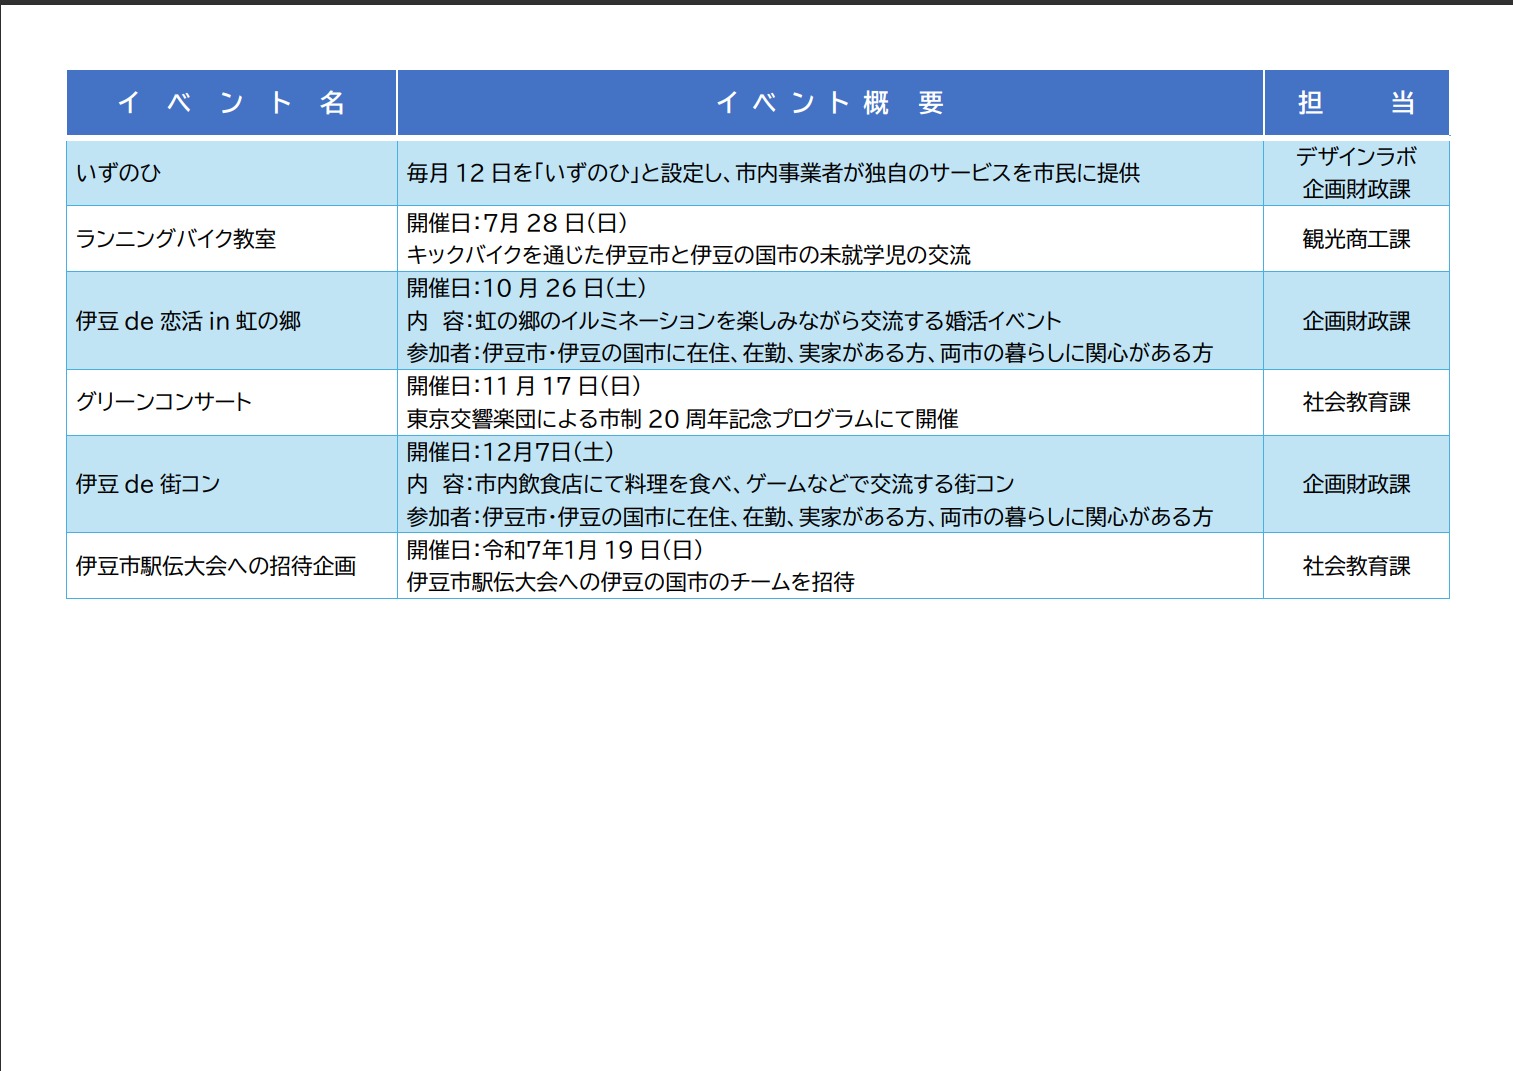Select the 東京交響楽団による description line

pos(682,418)
